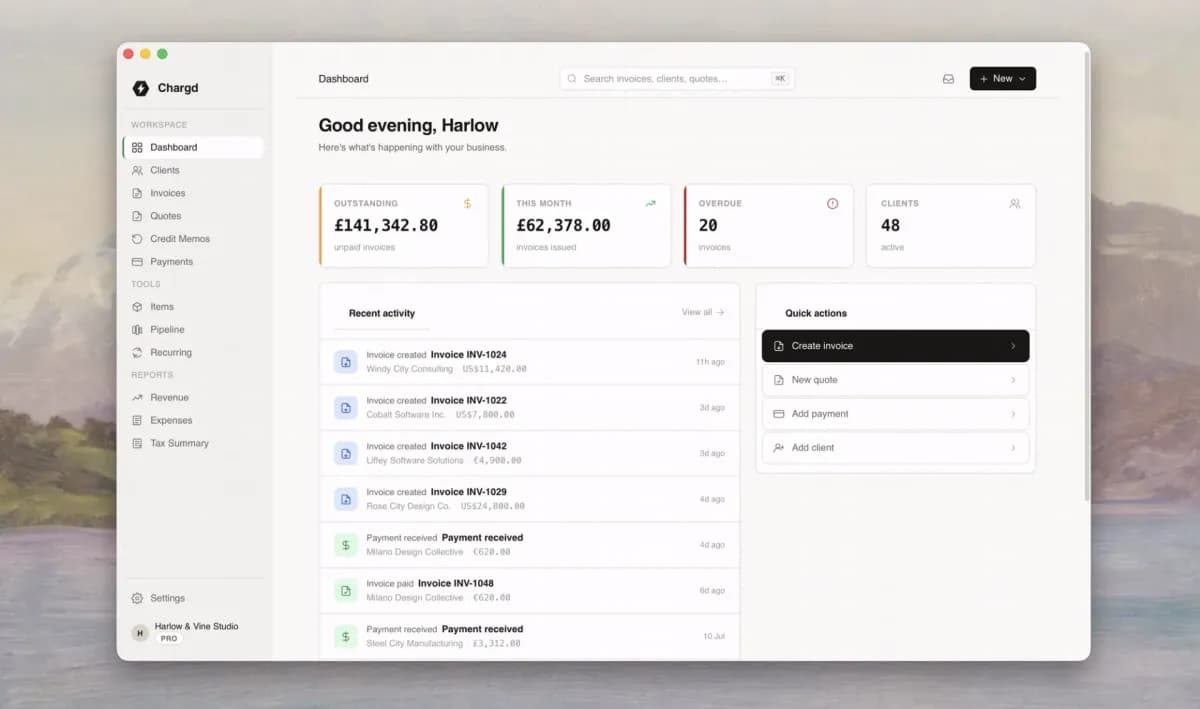Click the trend arrow icon on This Month card
The height and width of the screenshot is (709, 1200).
point(650,203)
